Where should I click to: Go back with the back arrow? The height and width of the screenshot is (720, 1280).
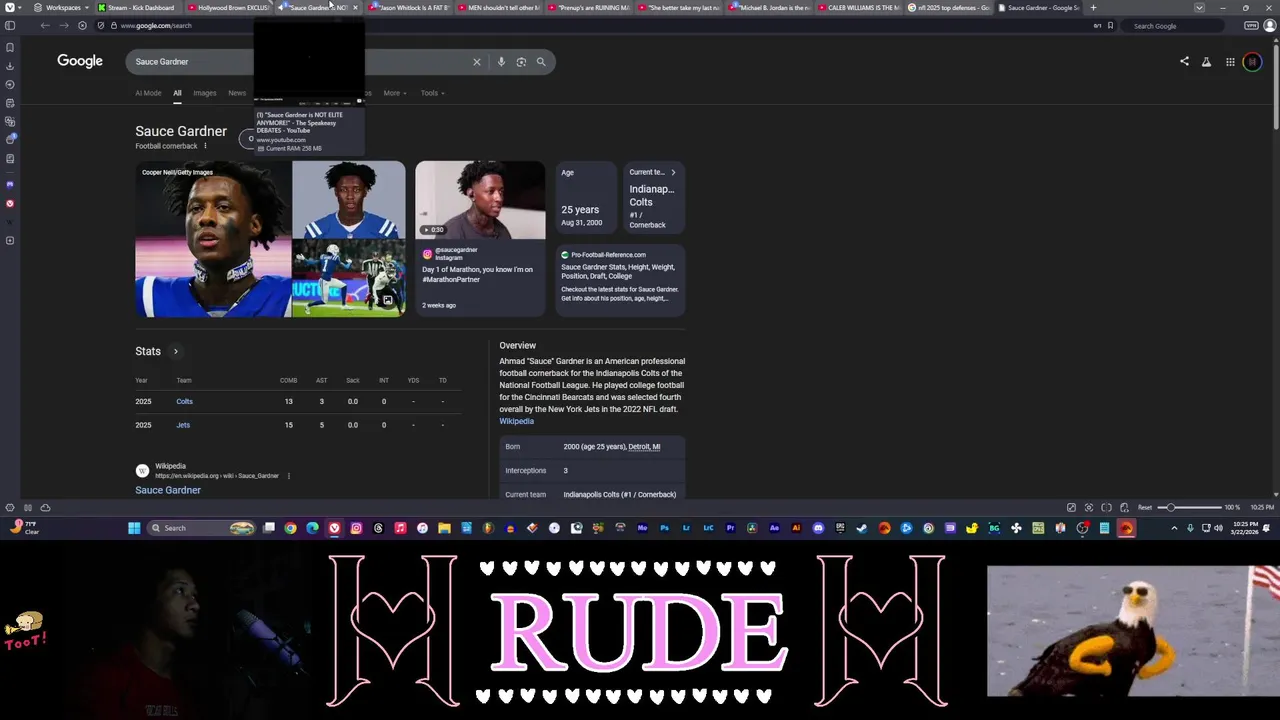[45, 25]
